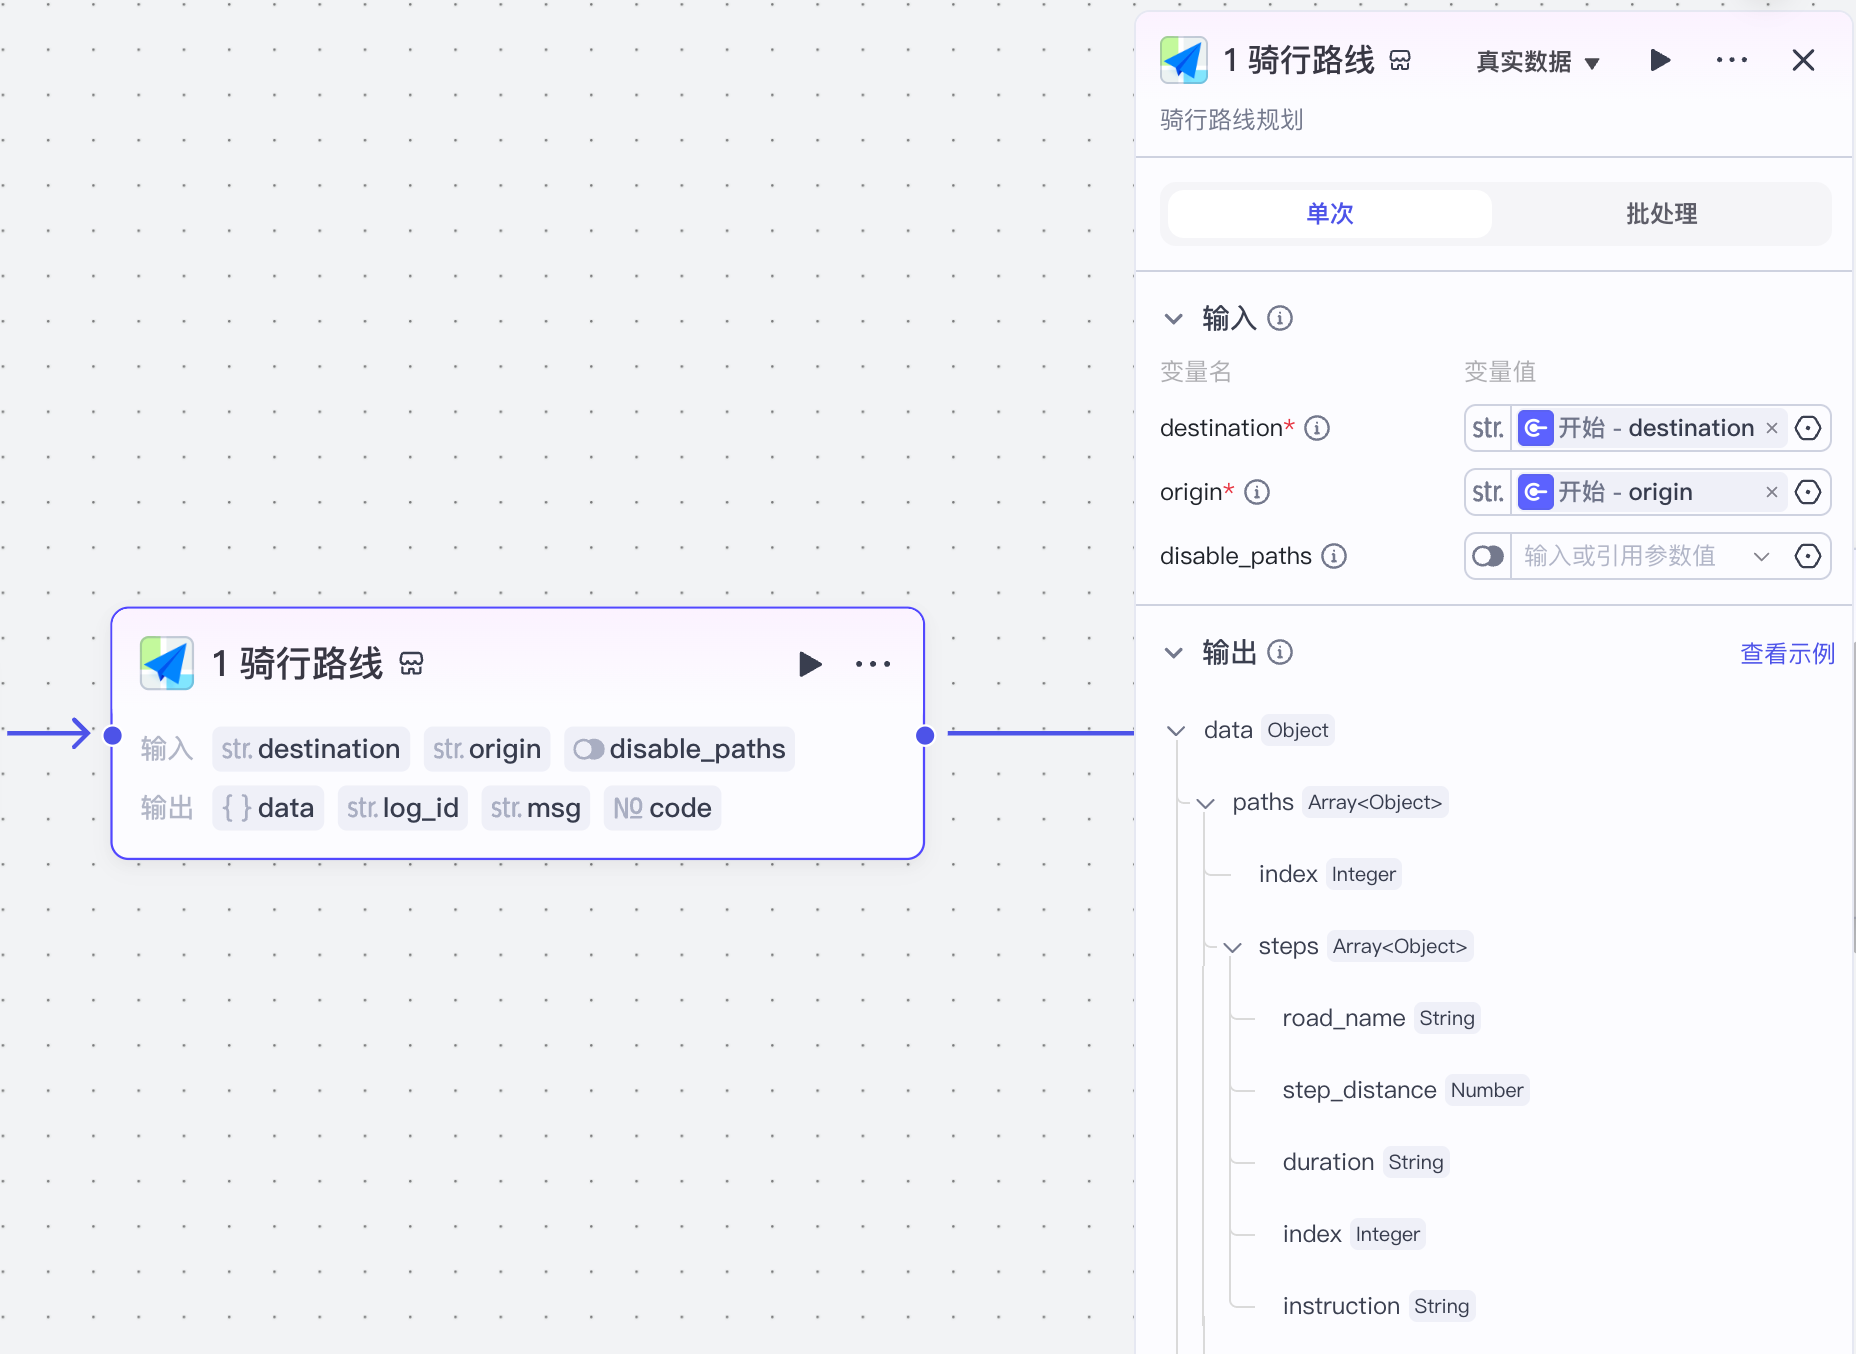Click the str. type label for destination
The image size is (1856, 1354).
coord(1488,428)
